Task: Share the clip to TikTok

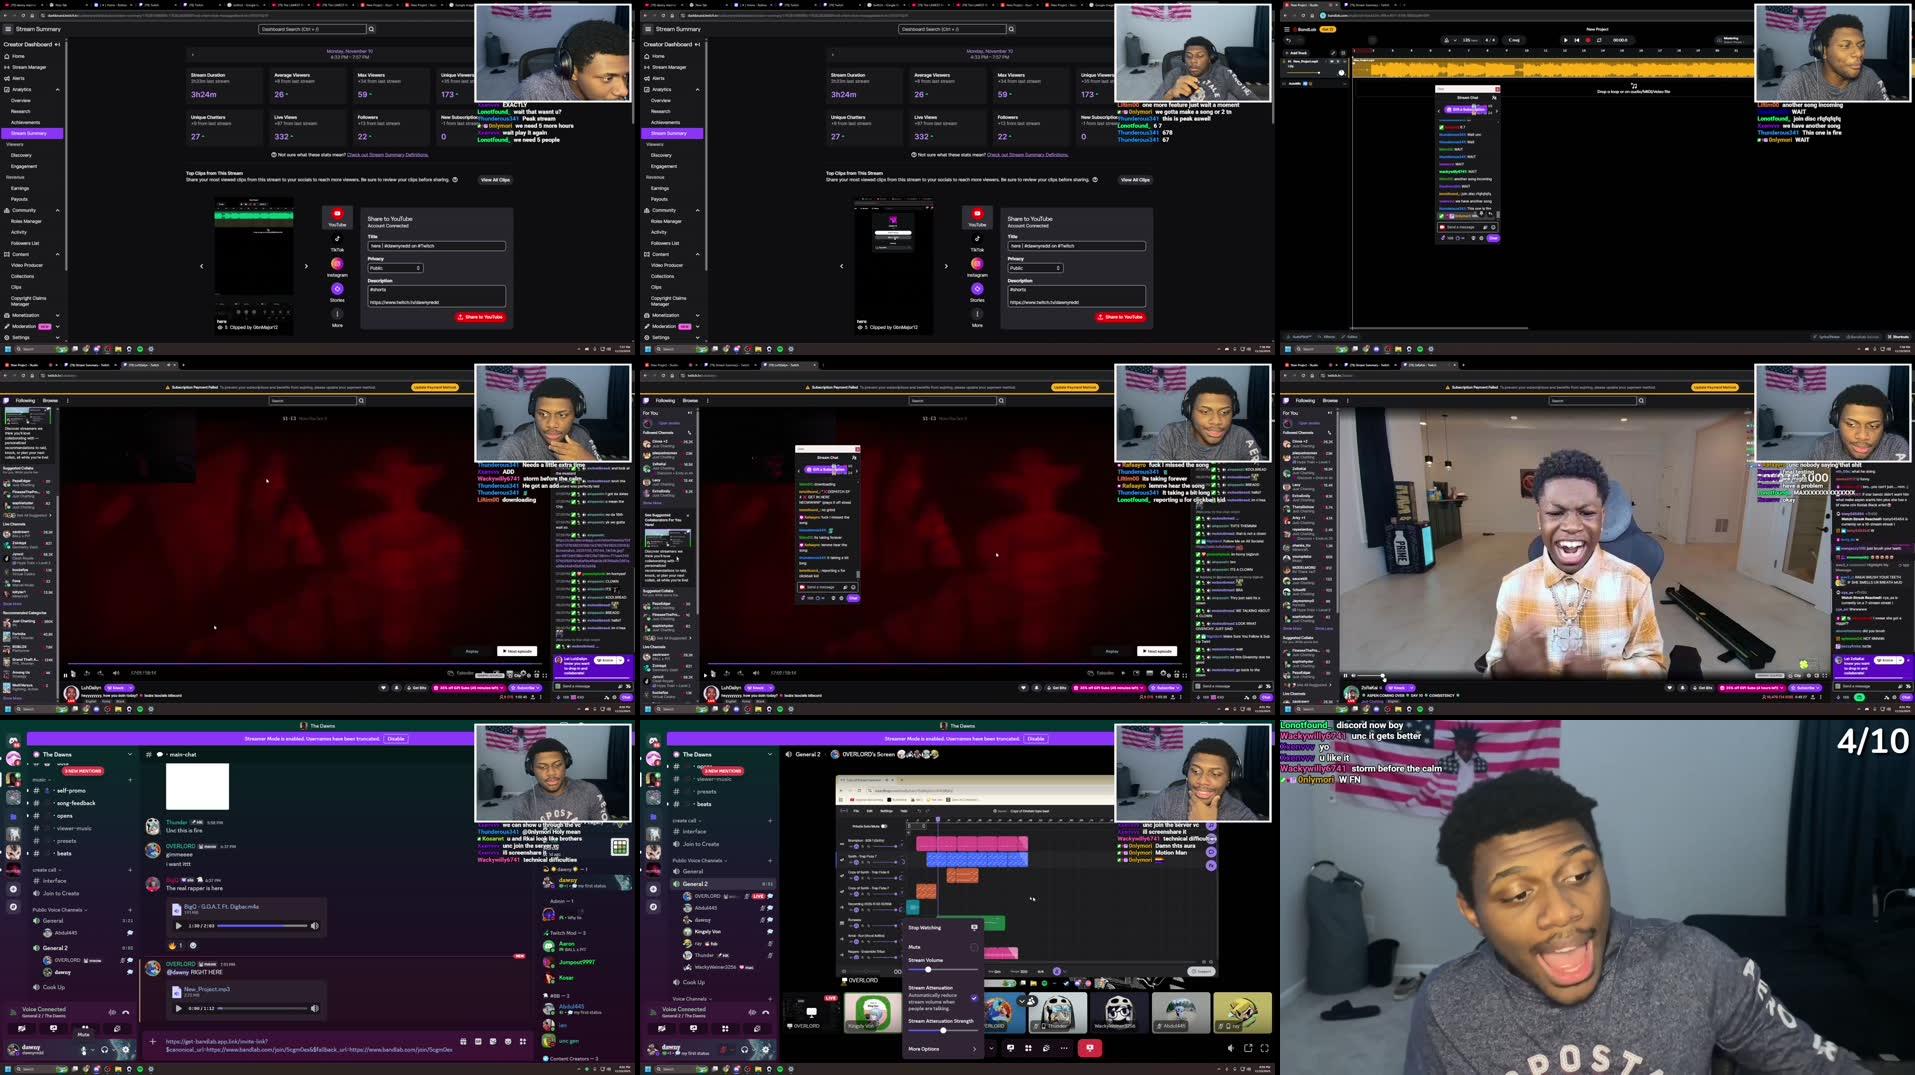Action: 337,241
